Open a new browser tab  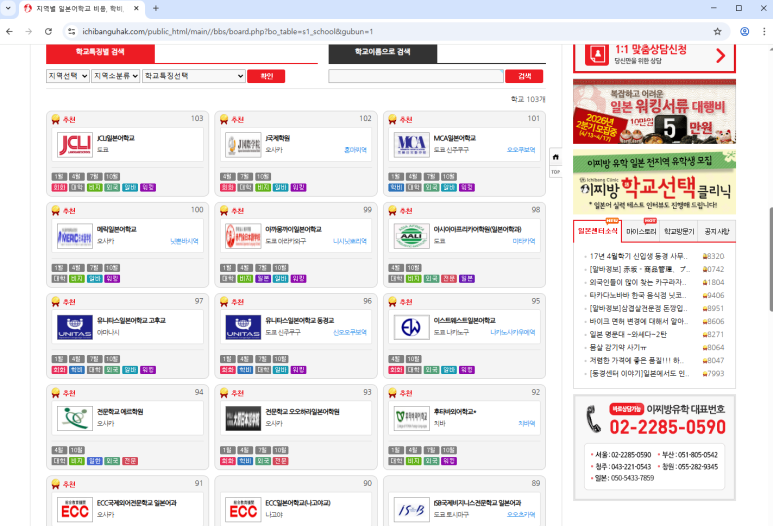(155, 8)
